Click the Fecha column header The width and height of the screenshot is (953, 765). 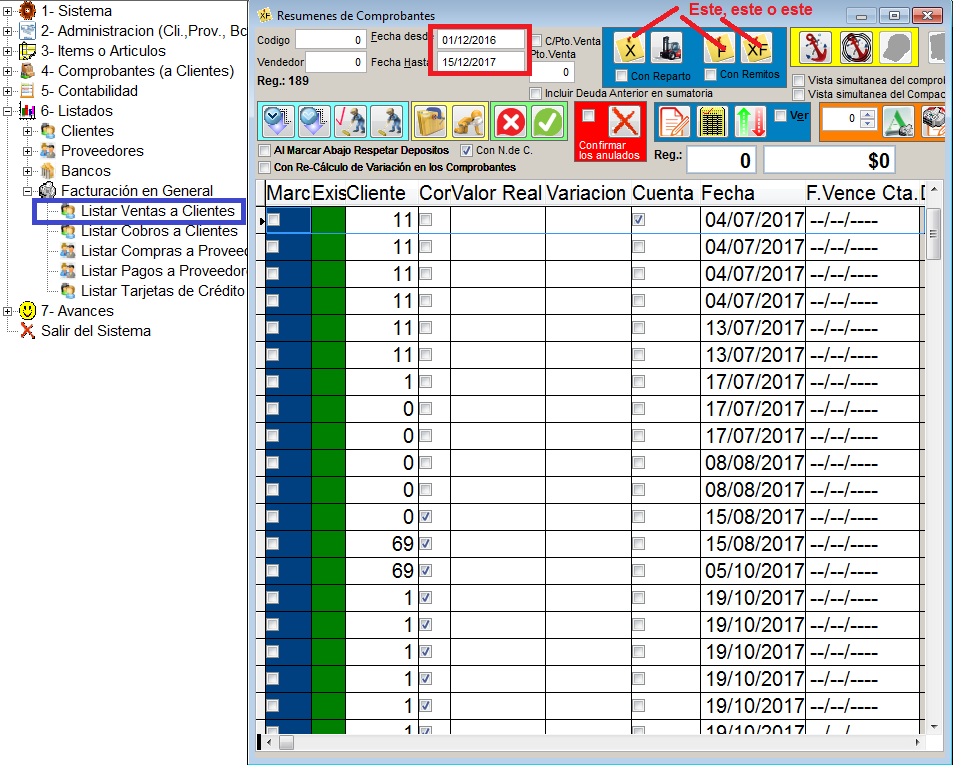[x=752, y=193]
